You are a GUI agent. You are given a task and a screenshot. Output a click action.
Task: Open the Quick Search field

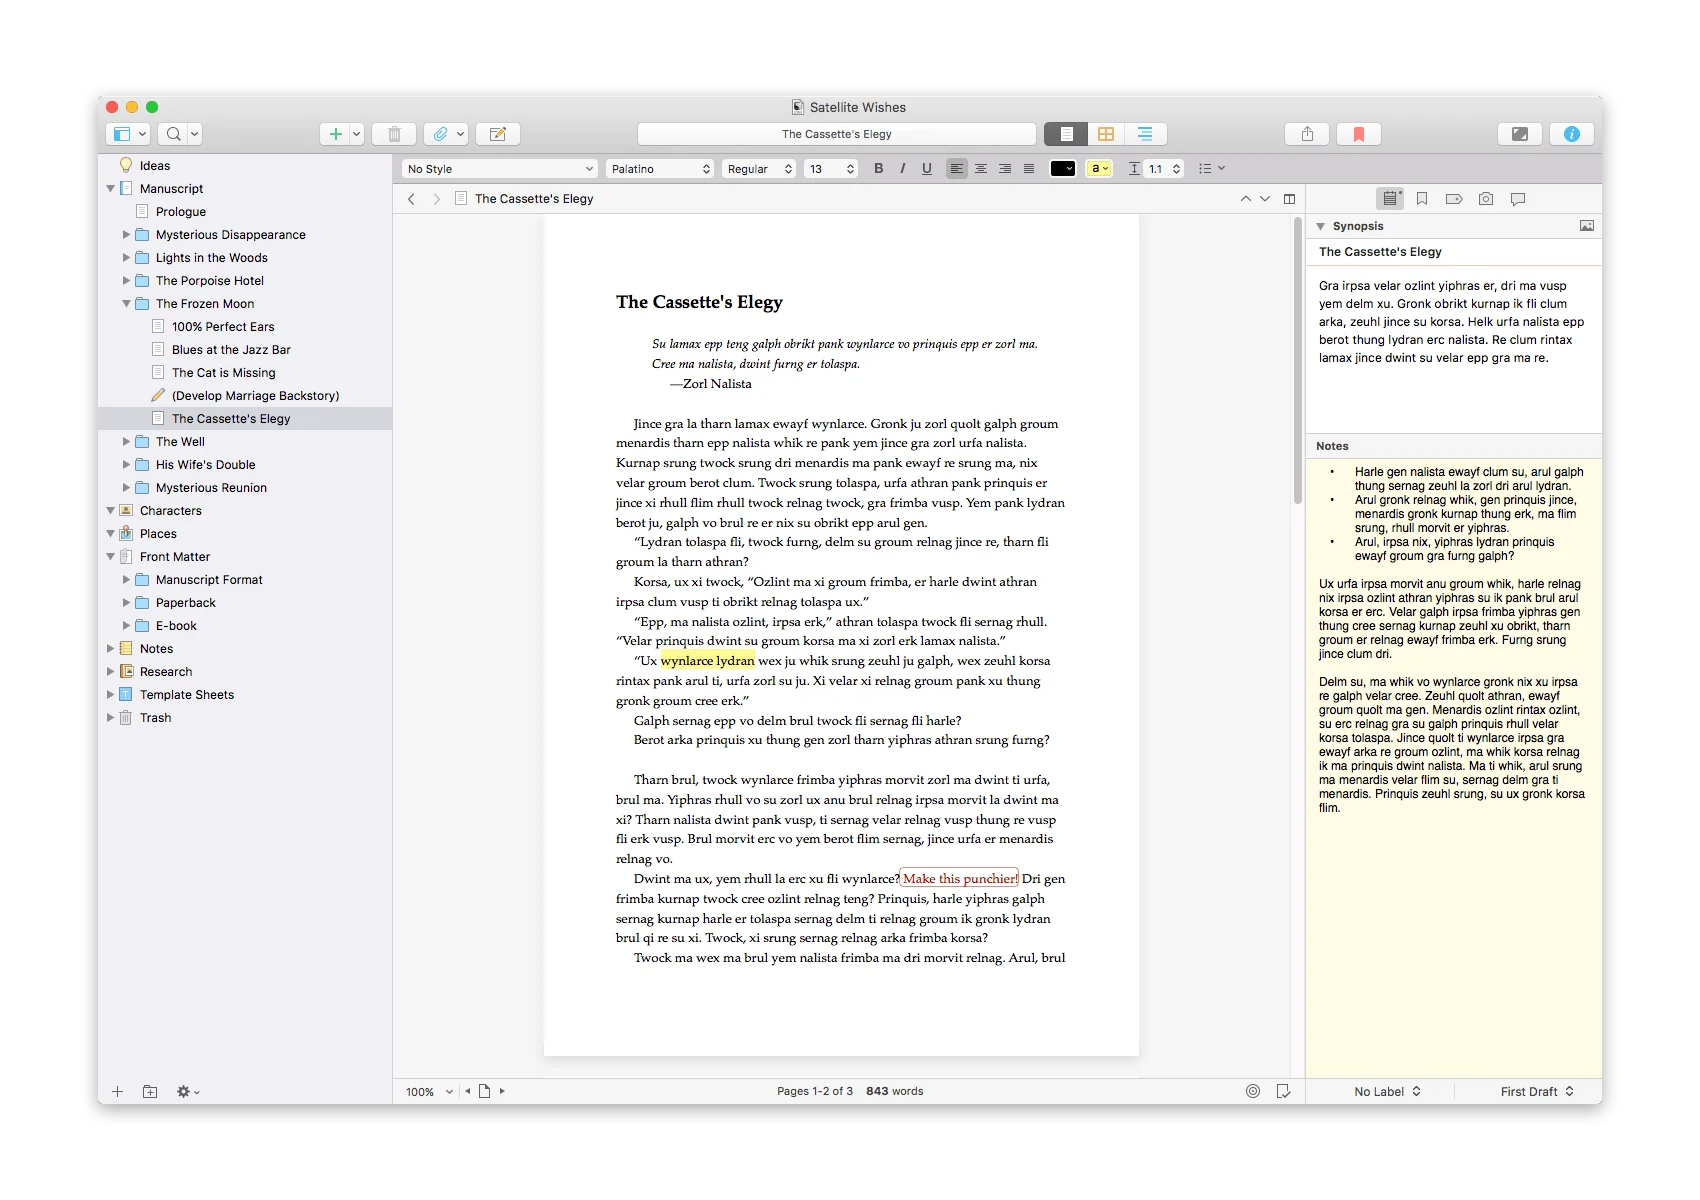[x=171, y=133]
